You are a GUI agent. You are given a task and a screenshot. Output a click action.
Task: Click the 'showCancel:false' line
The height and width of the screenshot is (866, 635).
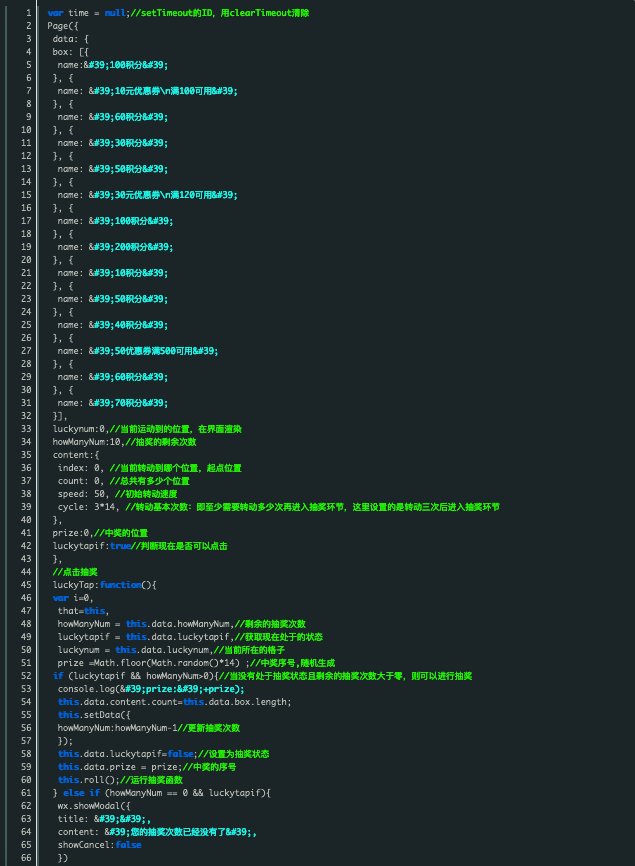tap(99, 844)
